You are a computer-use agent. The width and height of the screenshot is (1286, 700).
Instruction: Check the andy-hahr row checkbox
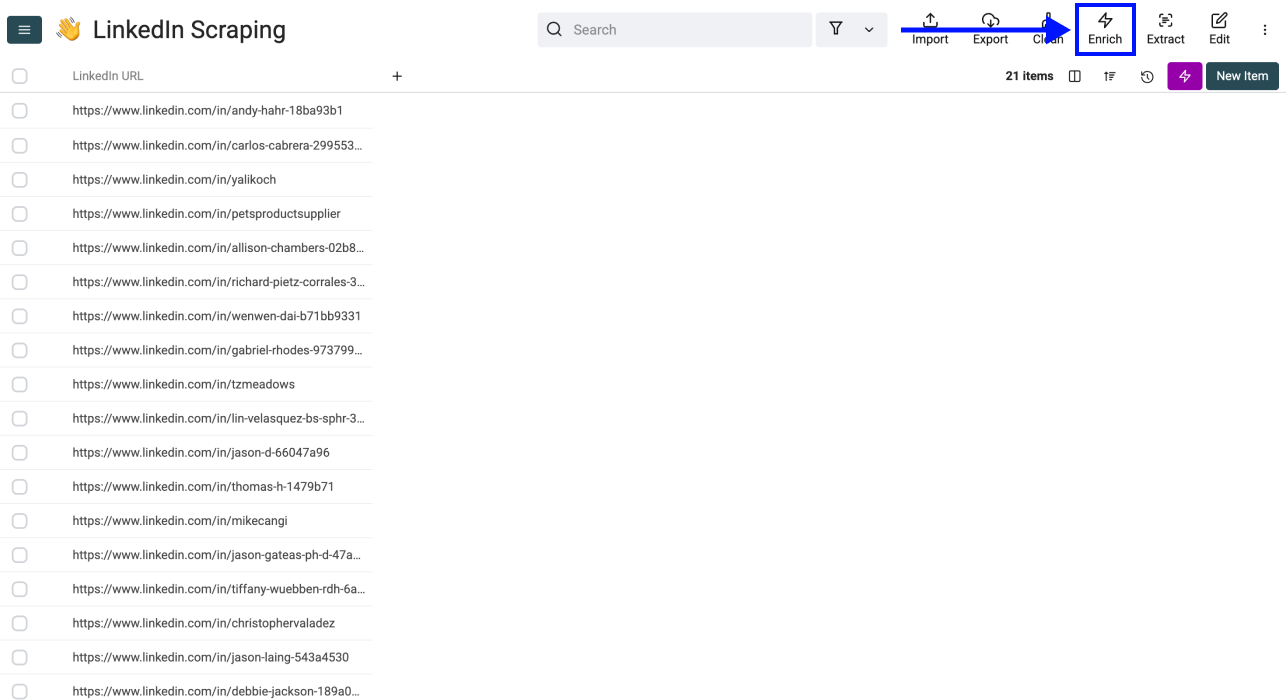click(x=20, y=111)
